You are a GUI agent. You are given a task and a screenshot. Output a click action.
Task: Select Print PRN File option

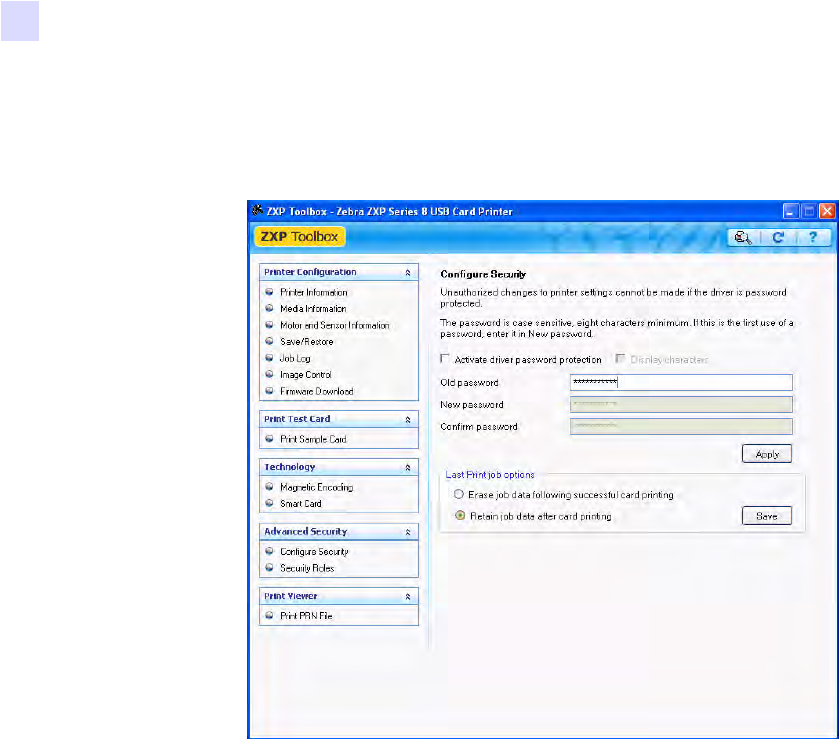306,616
